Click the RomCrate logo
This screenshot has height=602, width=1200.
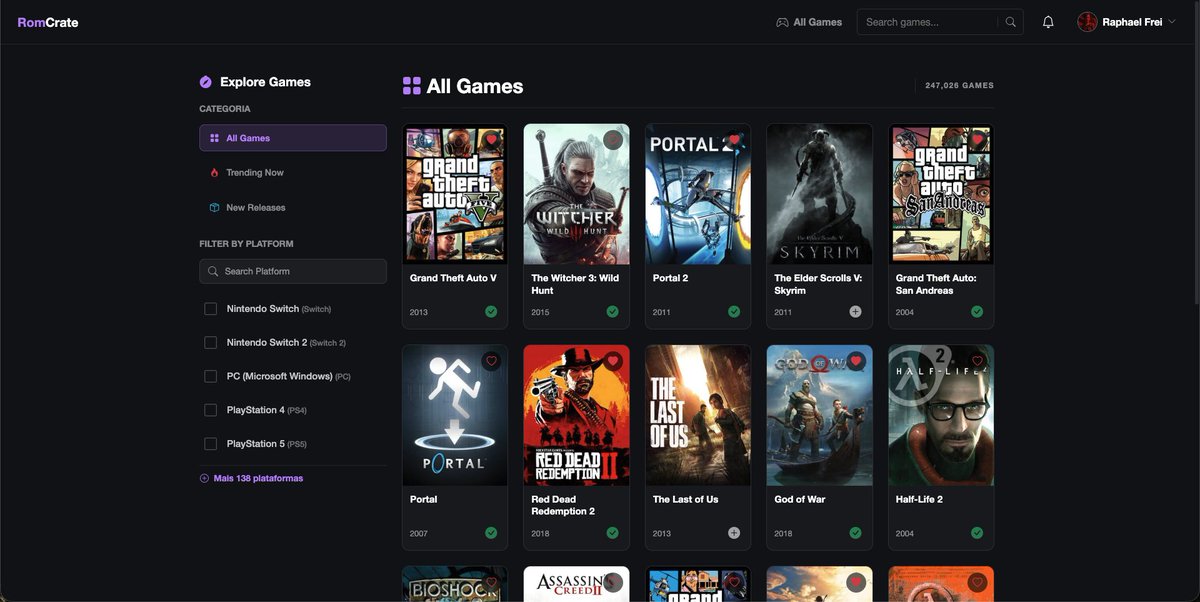48,22
